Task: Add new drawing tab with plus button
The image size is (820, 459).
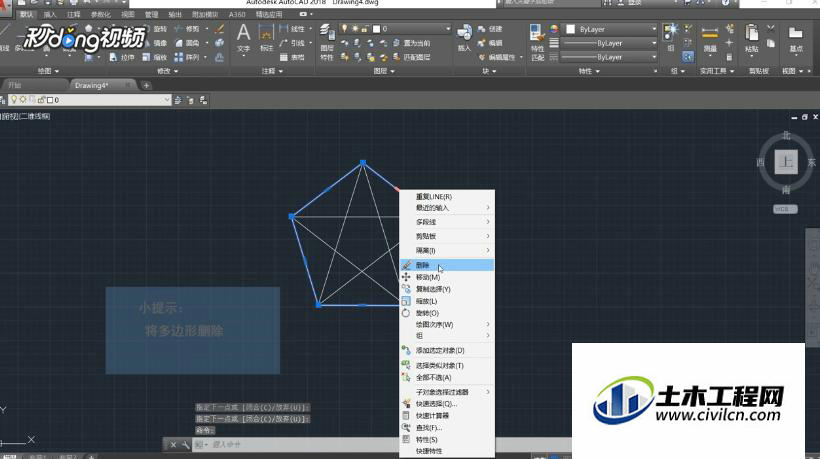Action: coord(146,85)
